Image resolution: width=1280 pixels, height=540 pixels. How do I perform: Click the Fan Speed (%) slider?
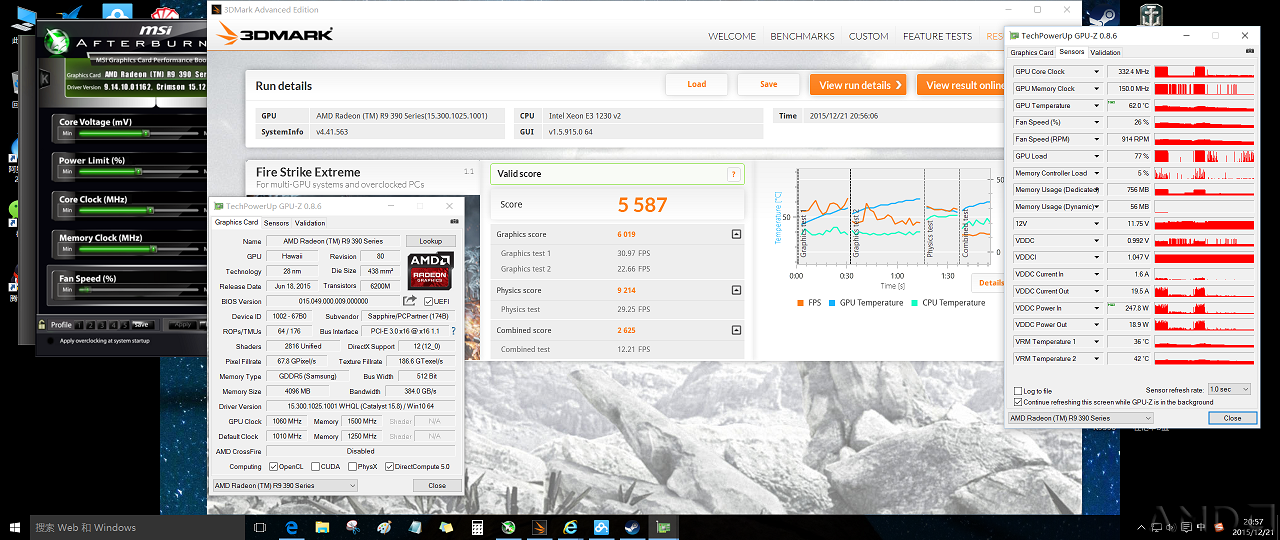coord(140,290)
